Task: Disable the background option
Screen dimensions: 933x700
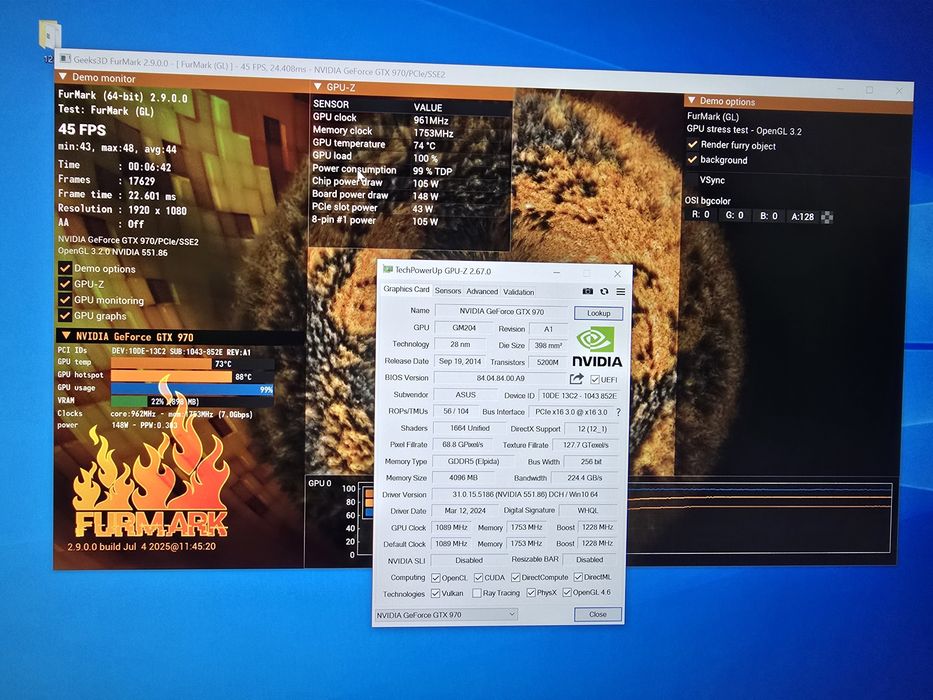Action: coord(693,160)
